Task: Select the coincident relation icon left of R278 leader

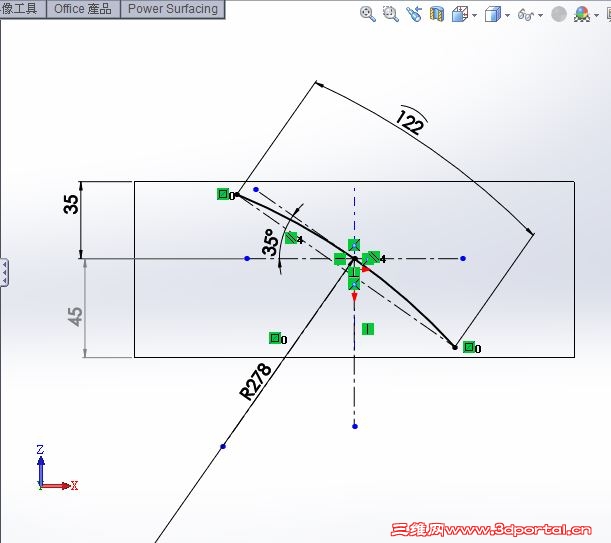Action: [275, 338]
